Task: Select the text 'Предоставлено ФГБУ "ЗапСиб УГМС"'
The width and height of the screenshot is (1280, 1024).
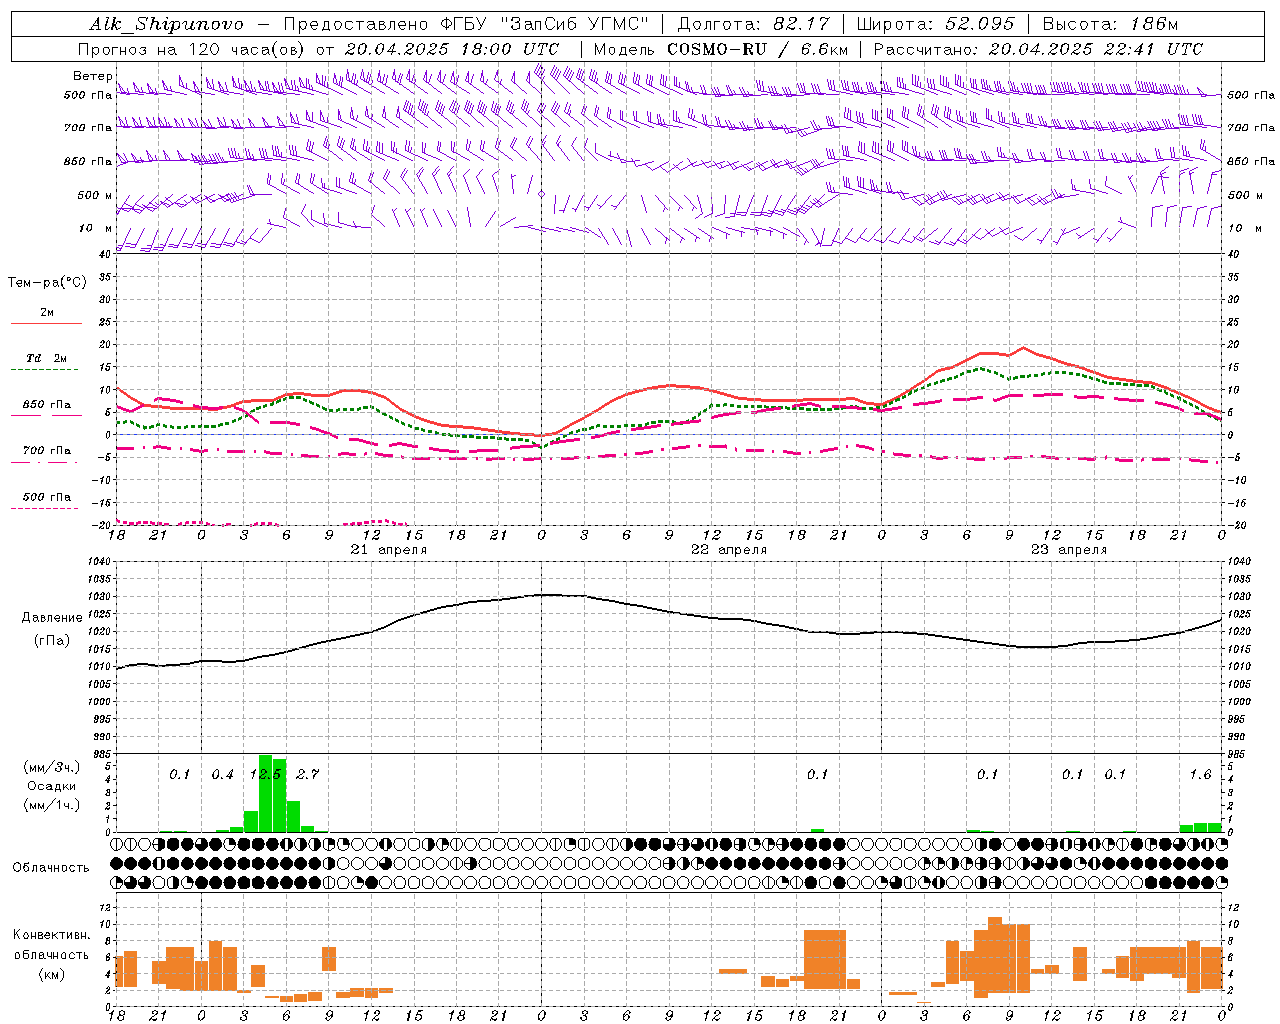Action: tap(467, 24)
